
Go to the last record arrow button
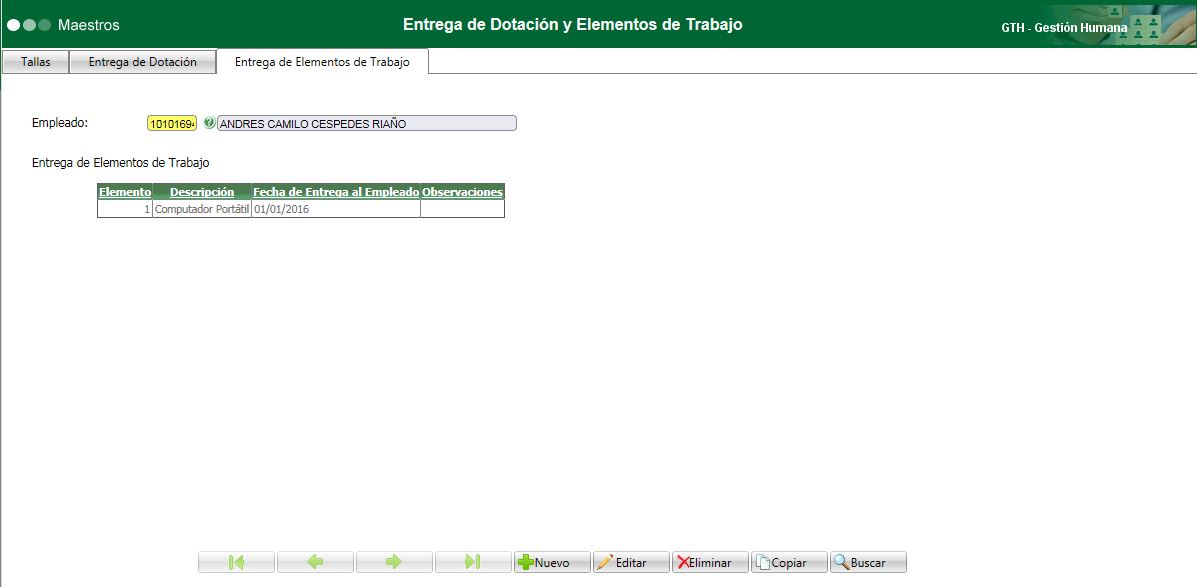pos(473,563)
